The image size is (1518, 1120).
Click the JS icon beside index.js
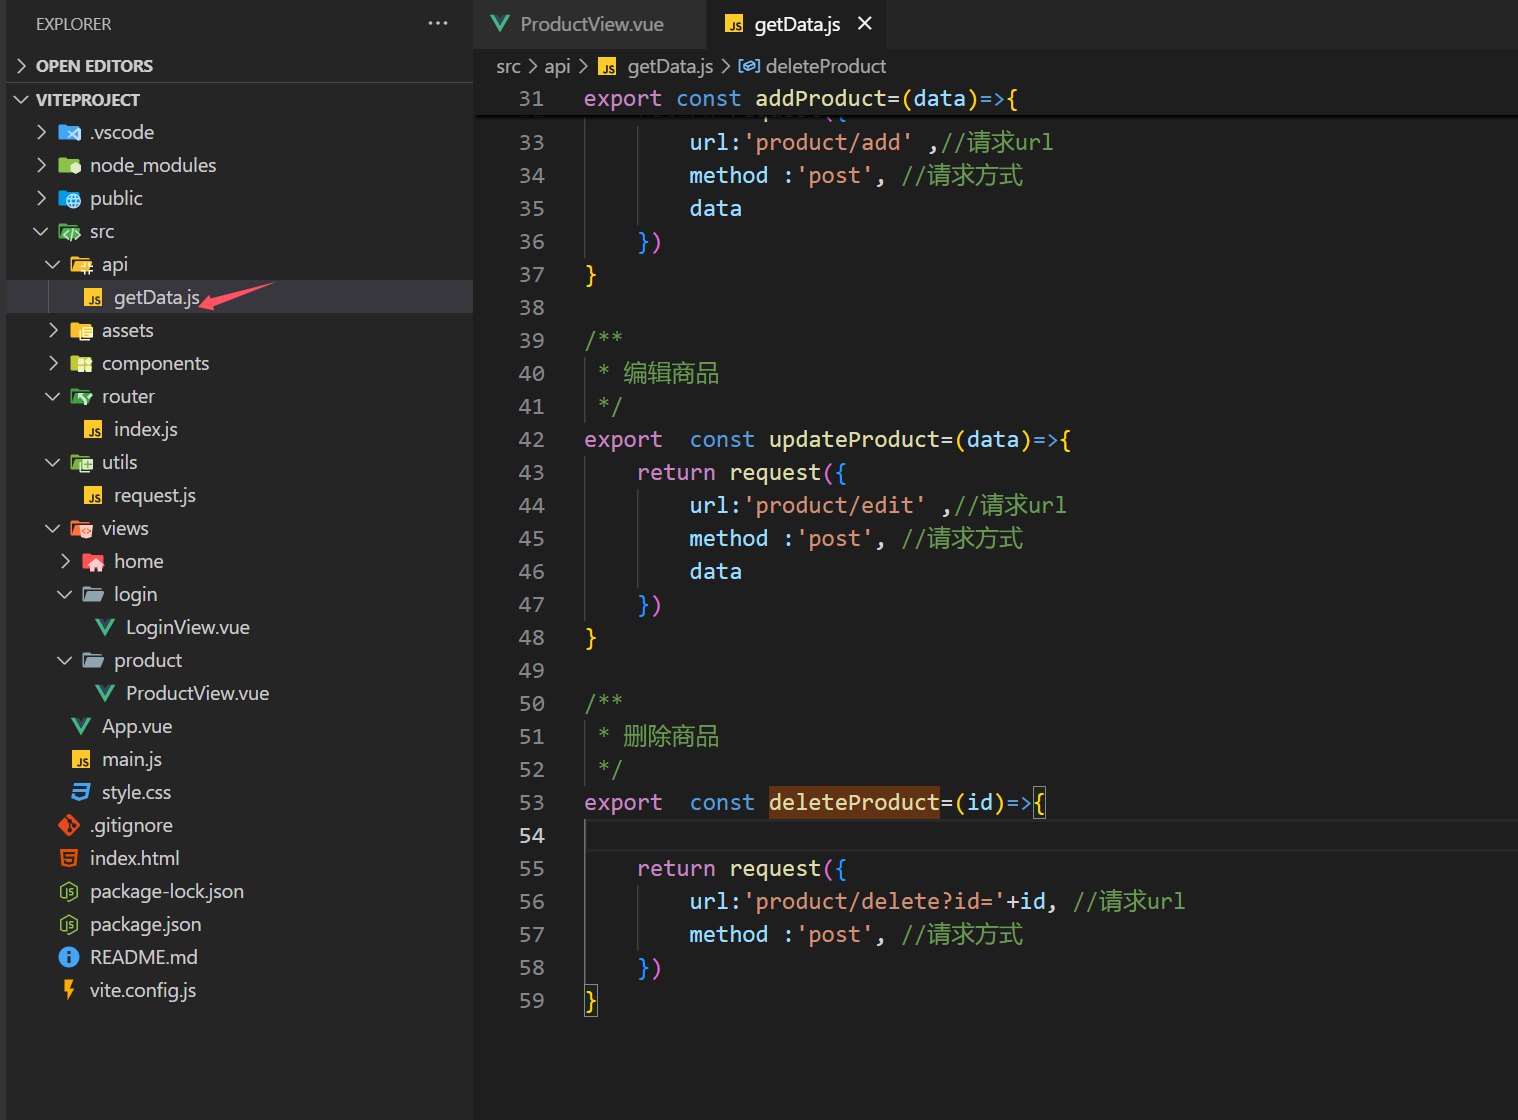pyautogui.click(x=93, y=430)
